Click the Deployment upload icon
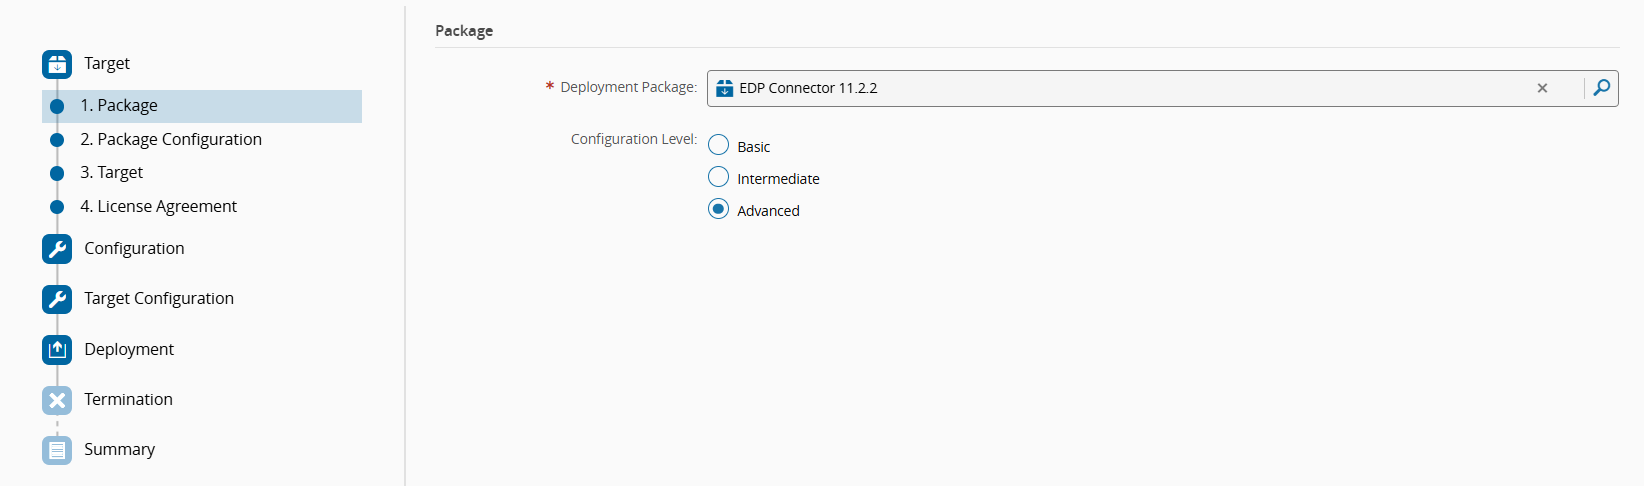This screenshot has width=1644, height=486. [57, 350]
